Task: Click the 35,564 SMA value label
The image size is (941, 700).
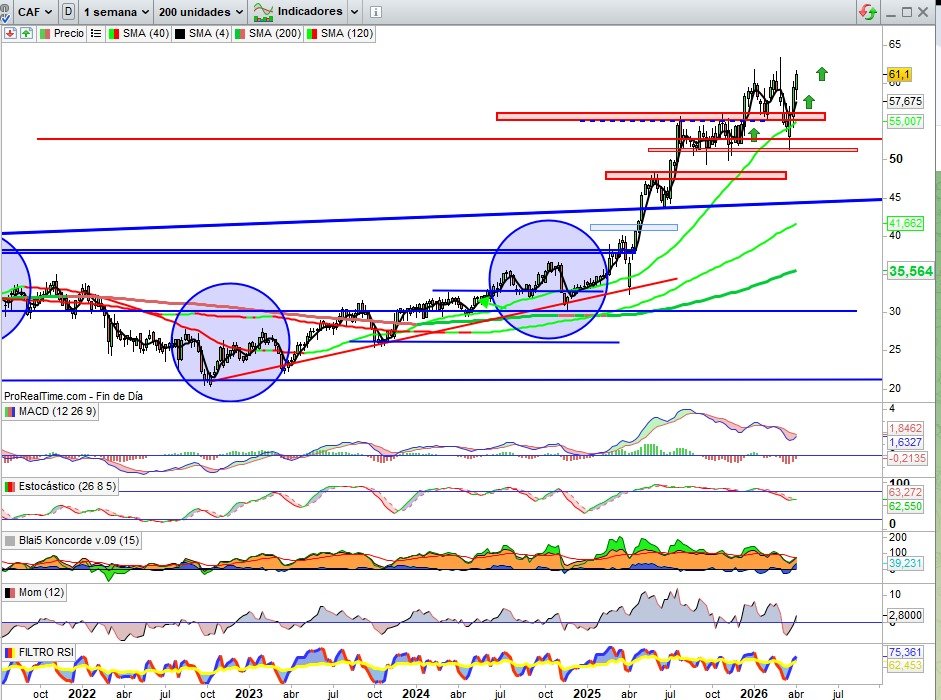Action: coord(911,271)
